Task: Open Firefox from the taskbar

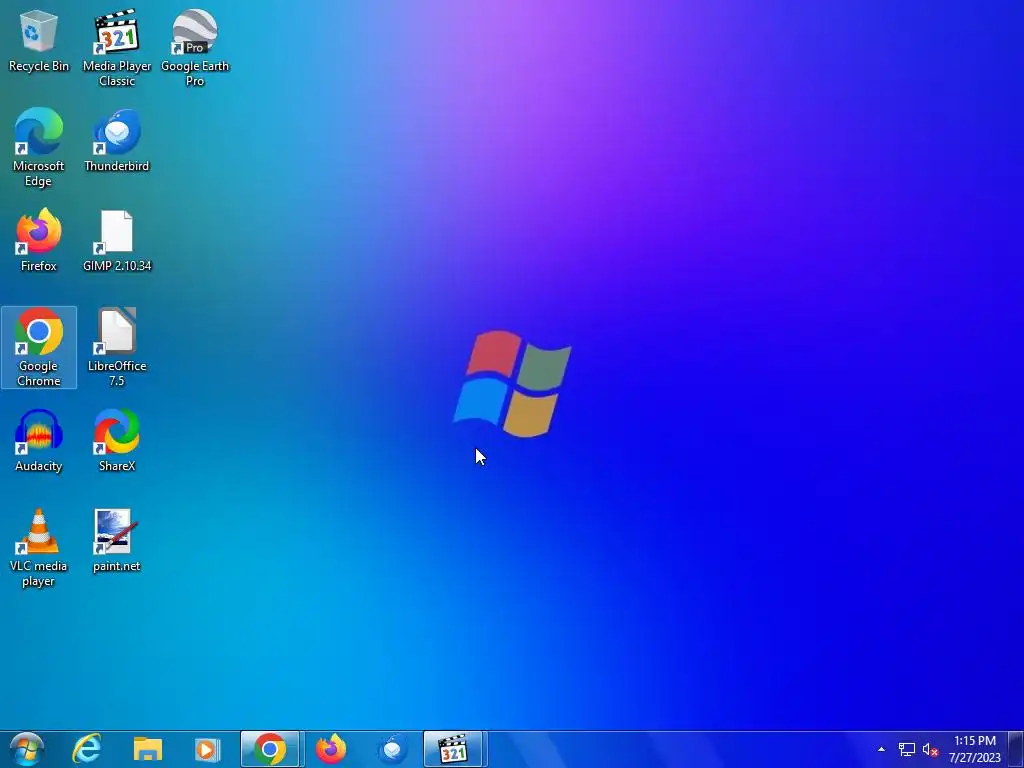Action: tap(331, 749)
